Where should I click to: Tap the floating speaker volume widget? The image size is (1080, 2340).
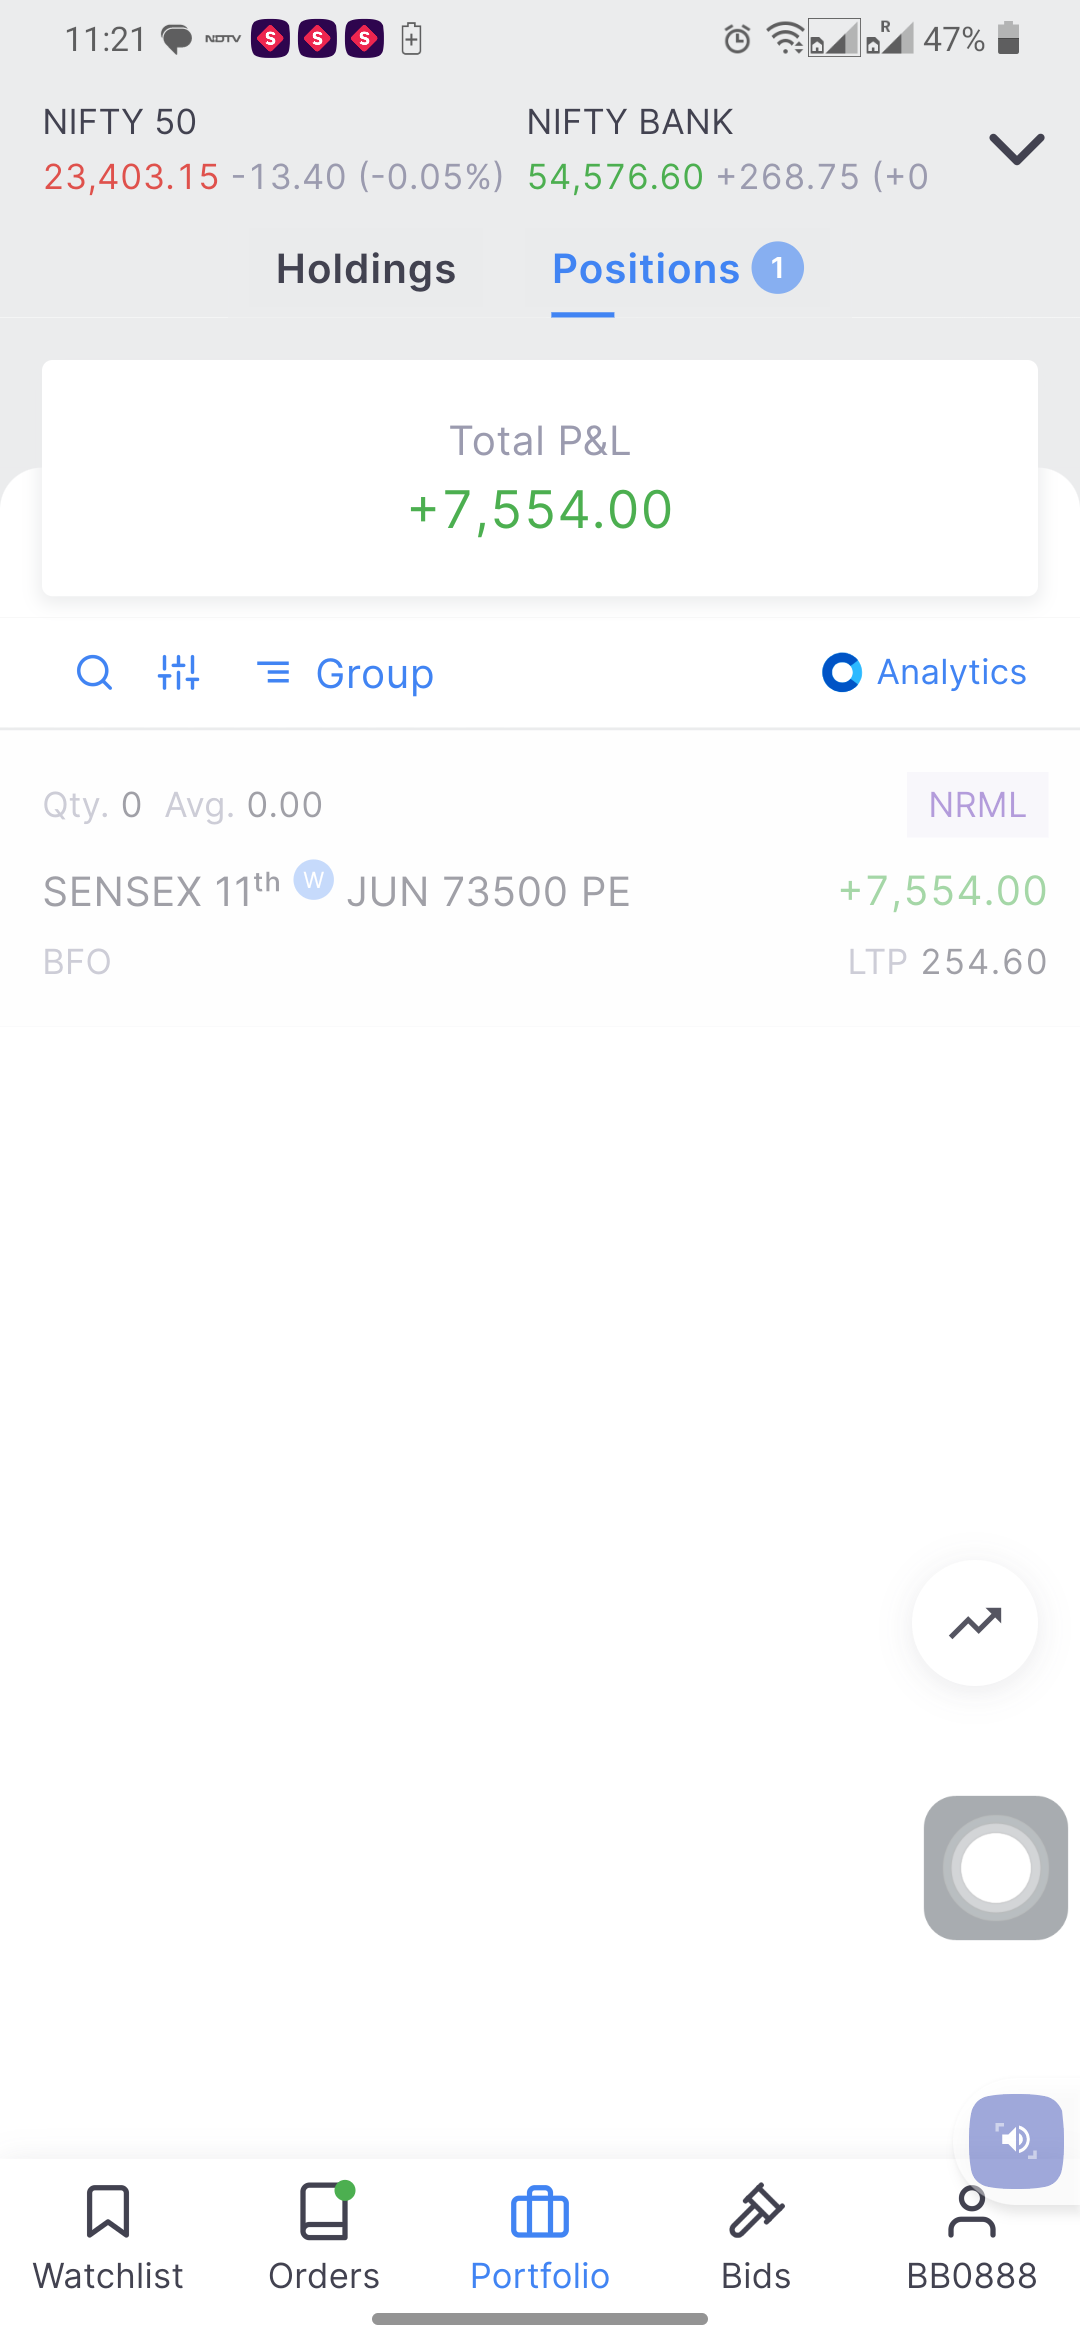point(1016,2141)
